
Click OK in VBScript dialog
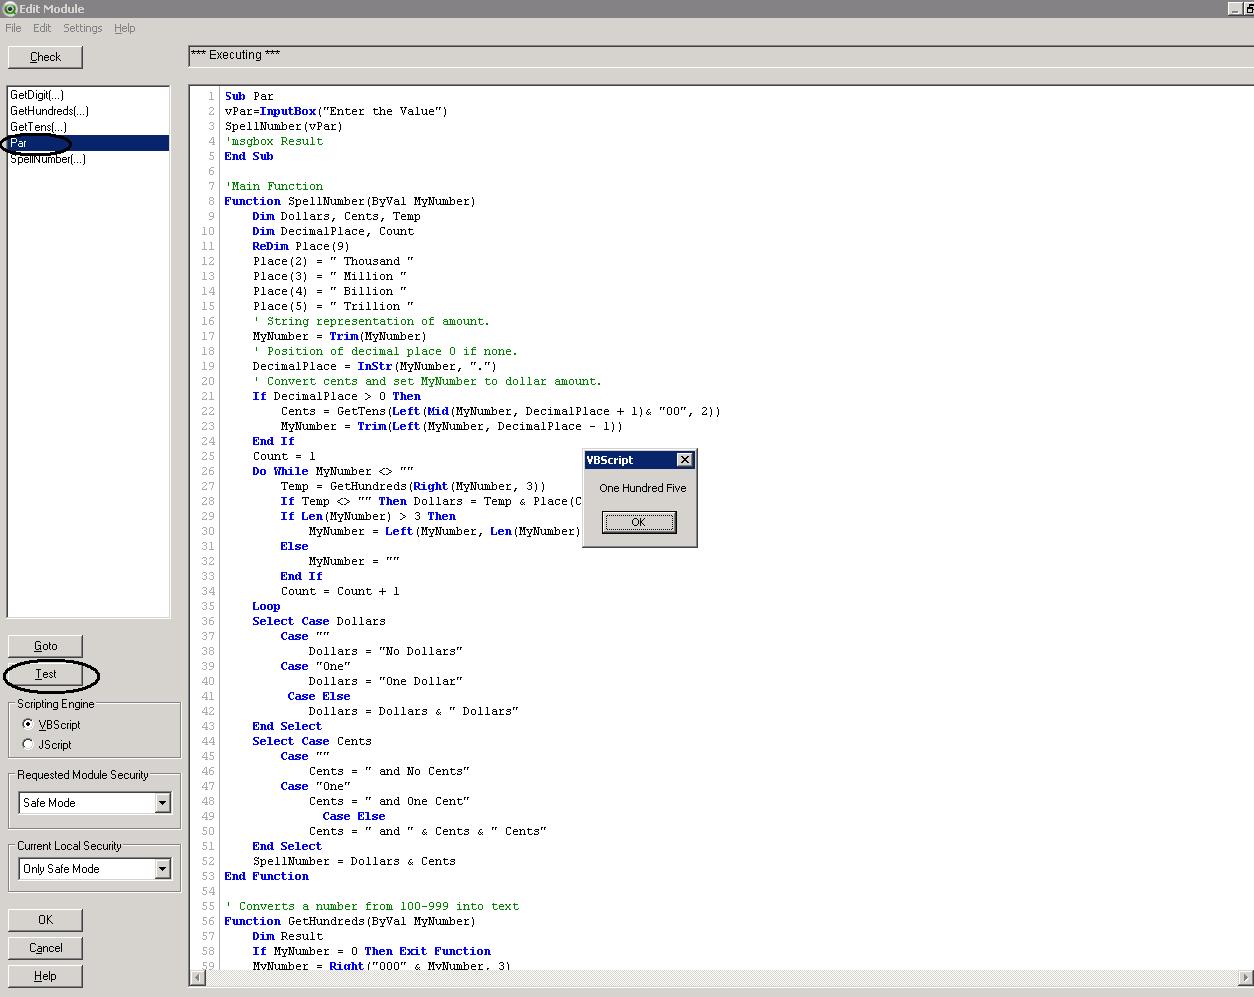pos(639,522)
